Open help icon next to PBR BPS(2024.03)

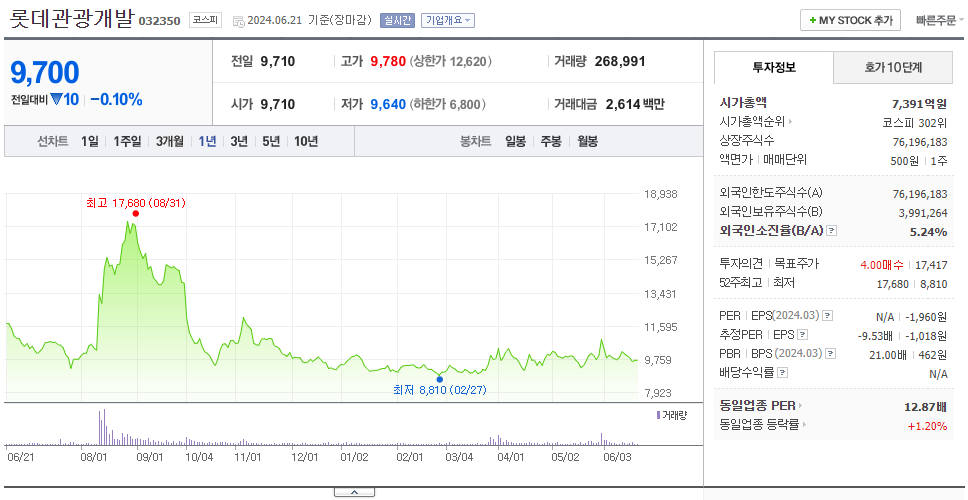coord(831,354)
